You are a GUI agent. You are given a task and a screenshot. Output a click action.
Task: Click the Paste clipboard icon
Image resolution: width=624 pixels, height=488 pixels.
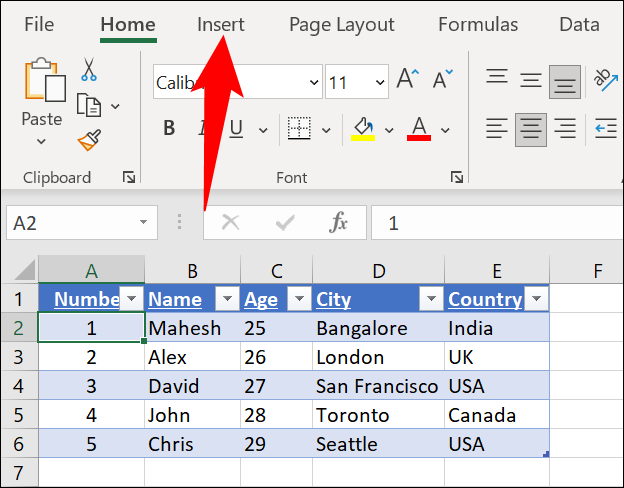point(42,84)
